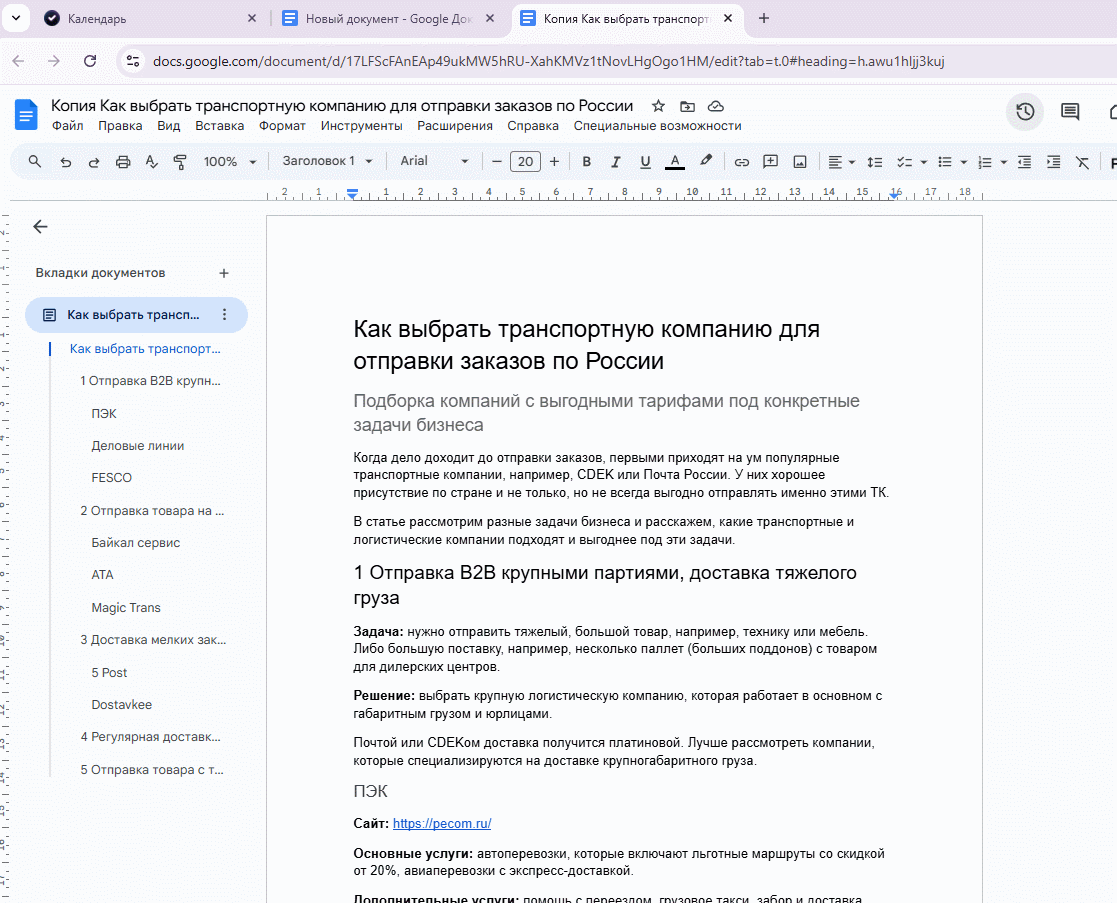
Task: Open comments panel icon
Action: (x=1070, y=112)
